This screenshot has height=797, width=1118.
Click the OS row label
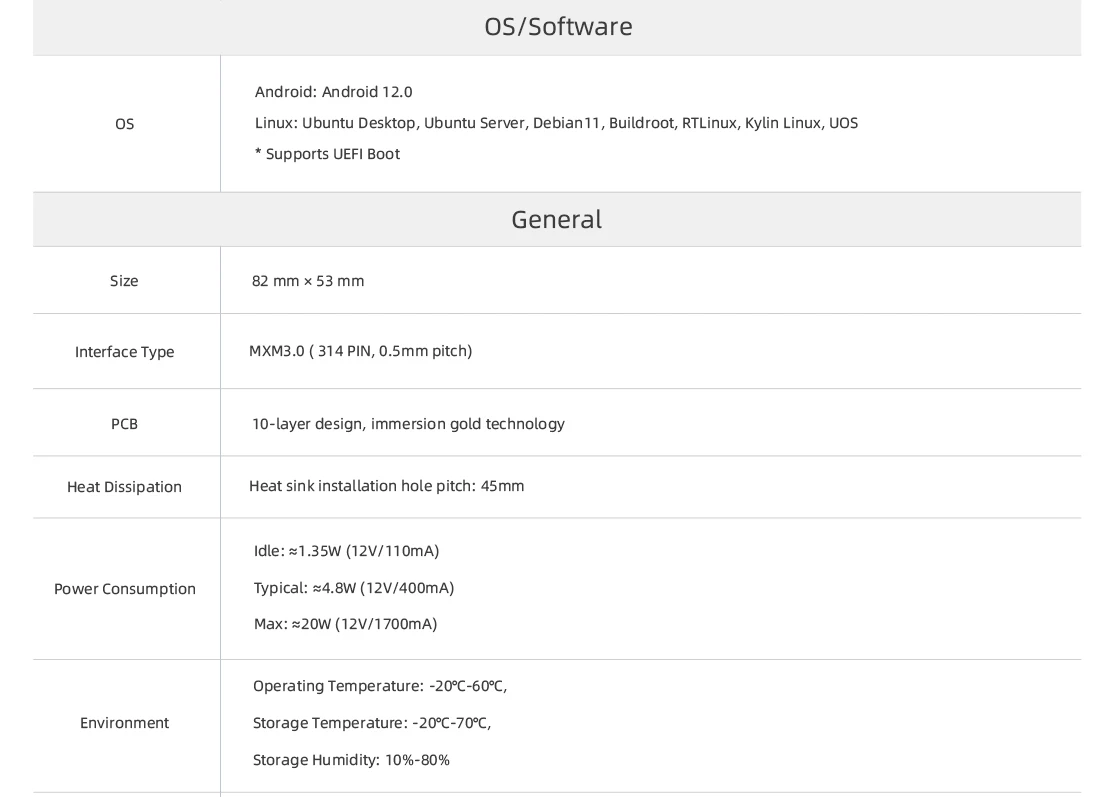pyautogui.click(x=125, y=124)
